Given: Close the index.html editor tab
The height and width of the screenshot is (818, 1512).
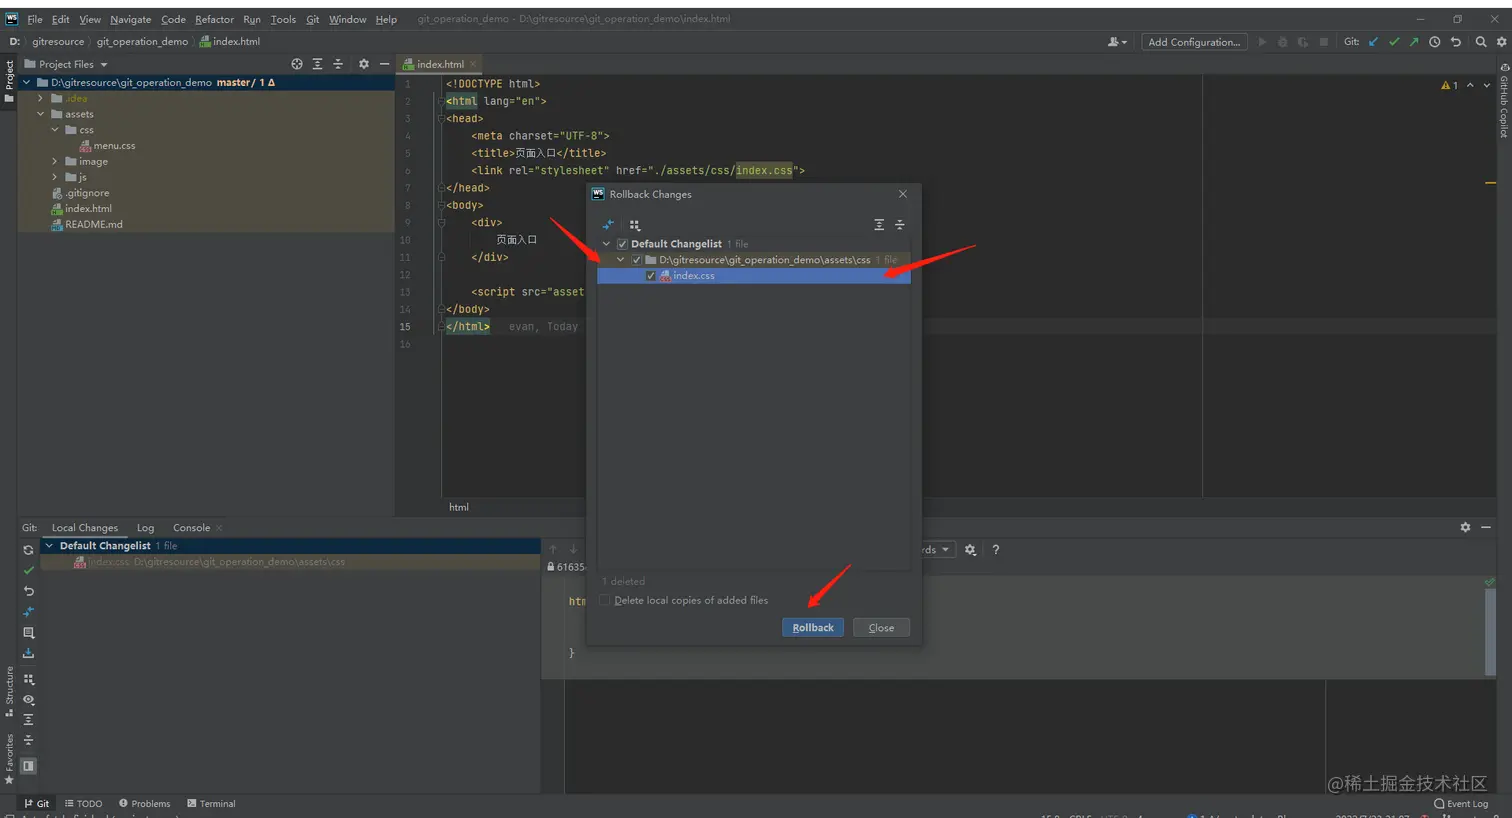Looking at the screenshot, I should pyautogui.click(x=473, y=64).
